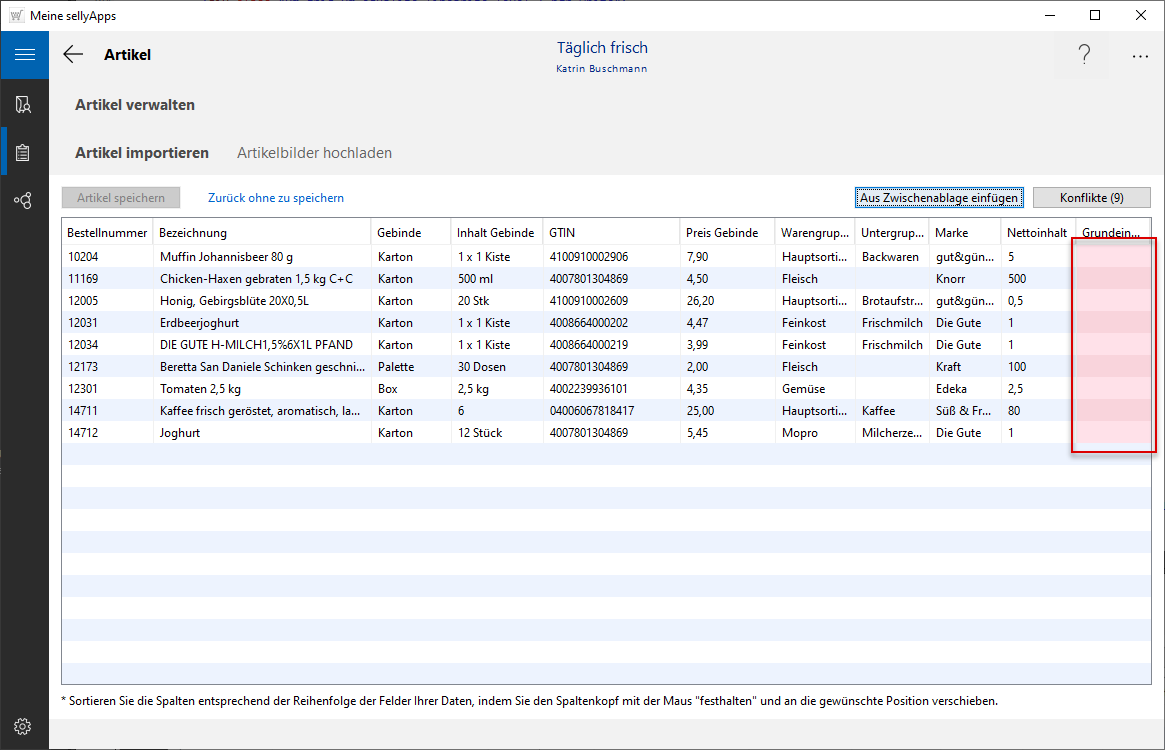Viewport: 1165px width, 750px height.
Task: Select the clipboard articles icon in sidebar
Action: point(24,153)
